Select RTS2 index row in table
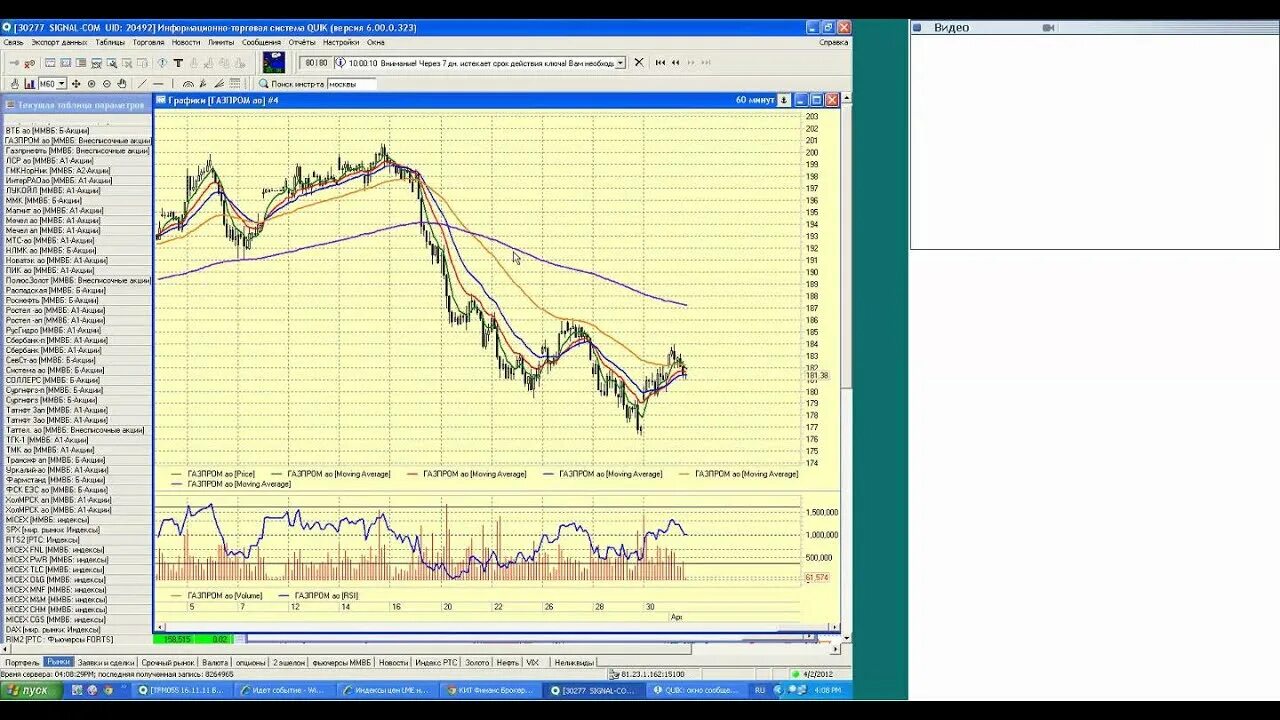The width and height of the screenshot is (1280, 720). pyautogui.click(x=77, y=540)
